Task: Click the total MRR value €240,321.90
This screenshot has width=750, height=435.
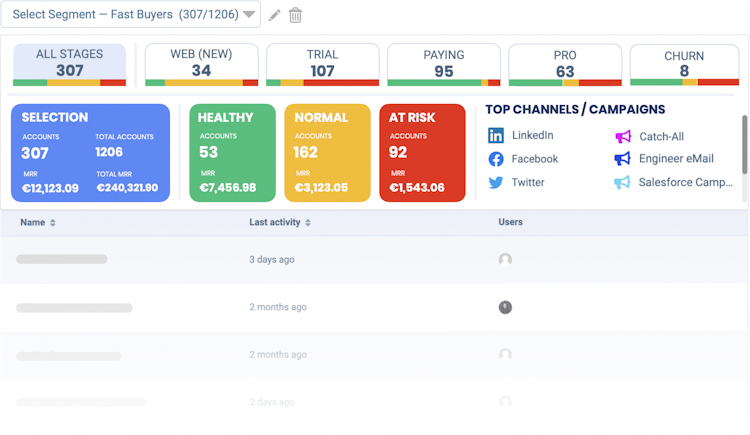Action: pos(127,188)
